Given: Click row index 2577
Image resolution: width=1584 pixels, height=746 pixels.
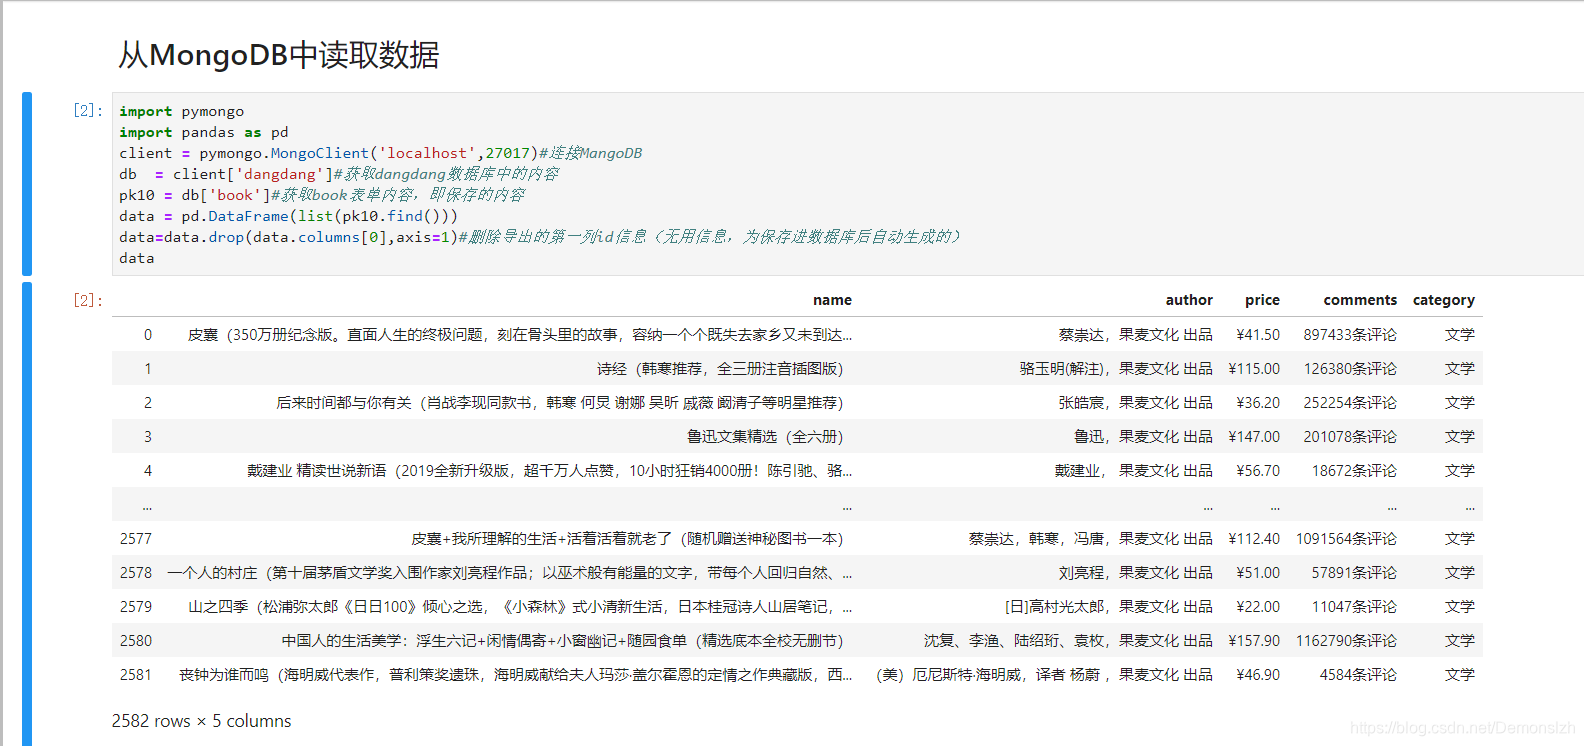Looking at the screenshot, I should pyautogui.click(x=136, y=539).
